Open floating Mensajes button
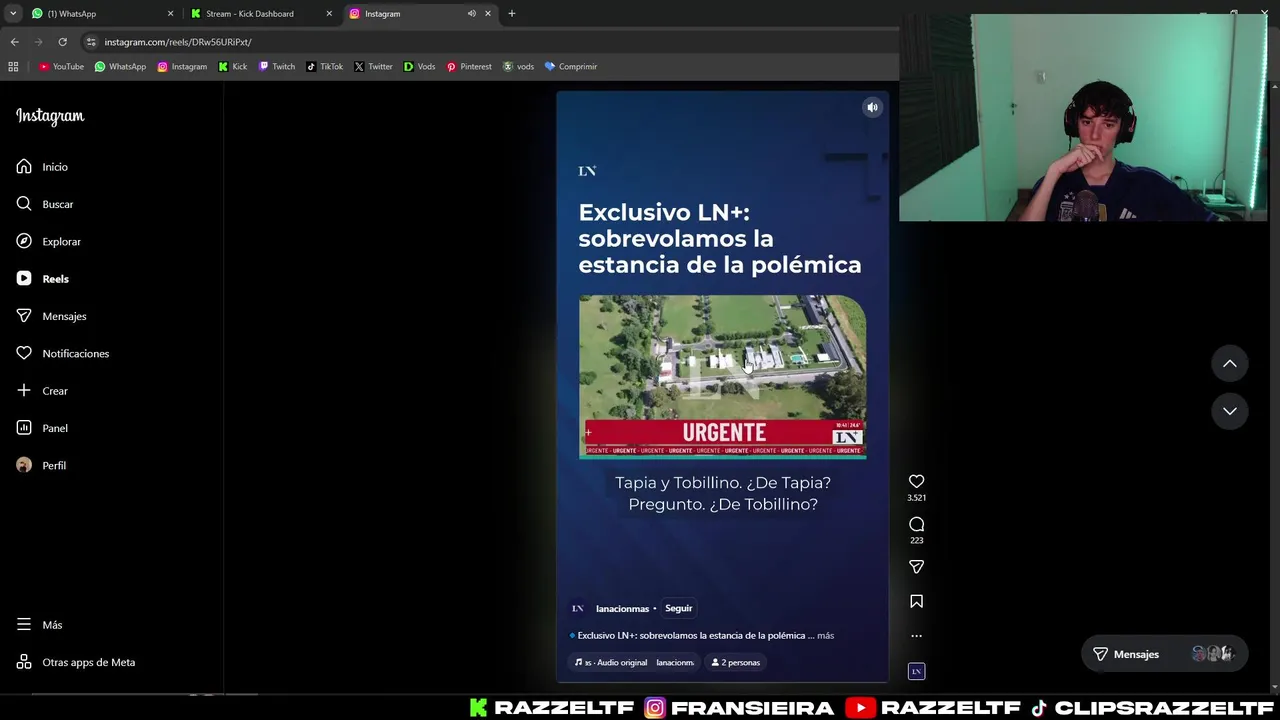The height and width of the screenshot is (720, 1280). point(1164,654)
